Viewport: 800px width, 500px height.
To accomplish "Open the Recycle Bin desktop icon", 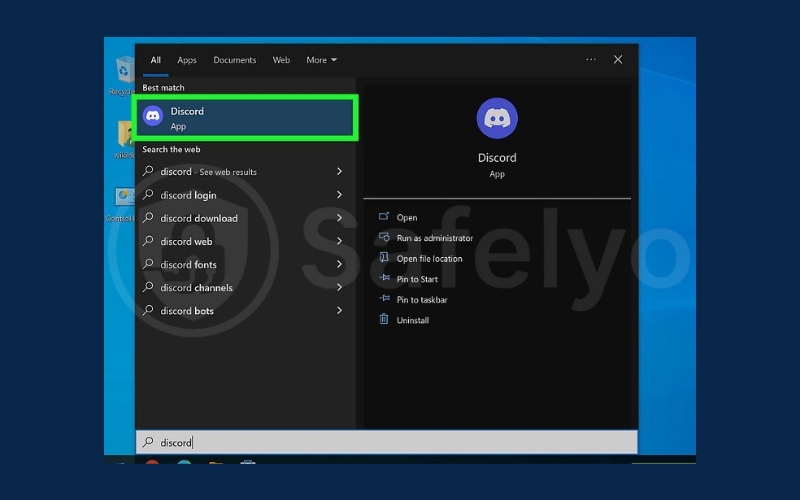I will click(124, 74).
